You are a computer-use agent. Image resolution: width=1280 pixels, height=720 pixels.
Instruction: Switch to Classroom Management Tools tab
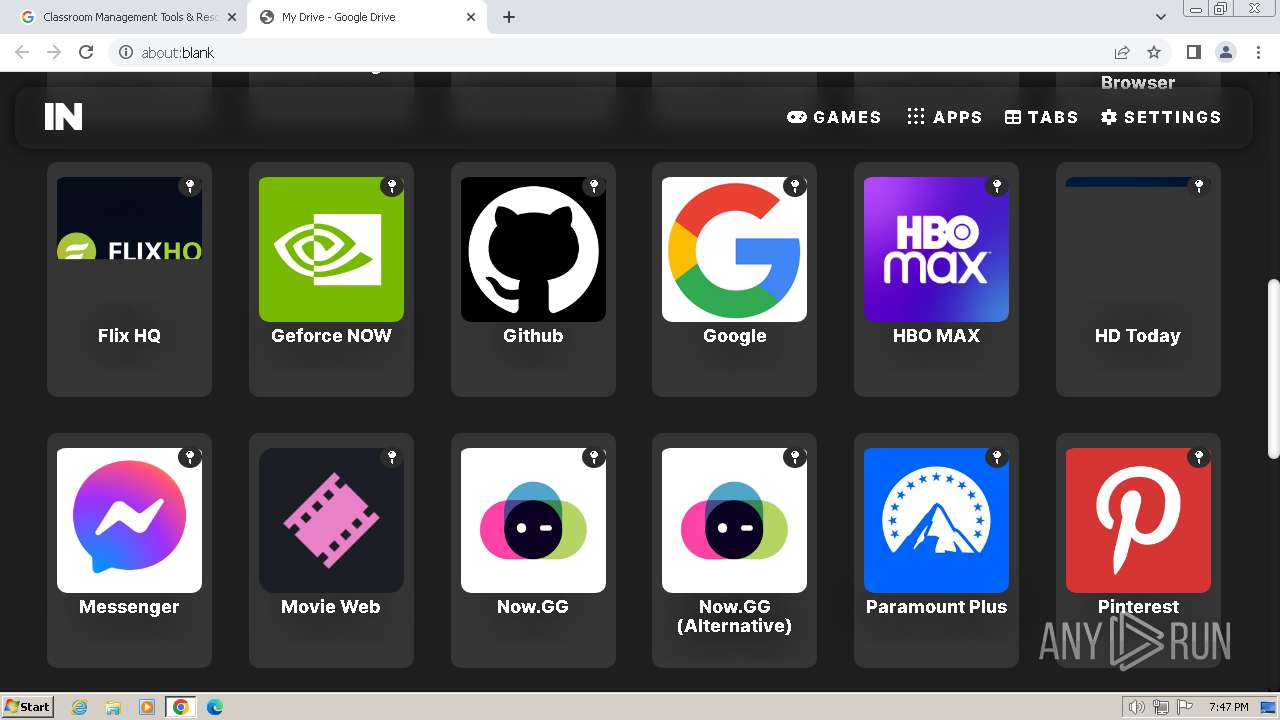130,17
